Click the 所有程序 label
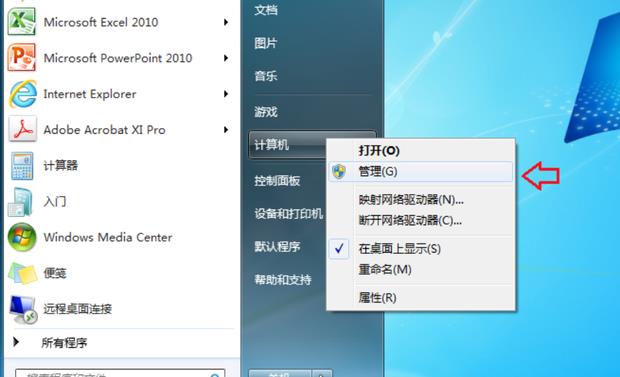Screen dimensions: 620x377 (x=64, y=343)
